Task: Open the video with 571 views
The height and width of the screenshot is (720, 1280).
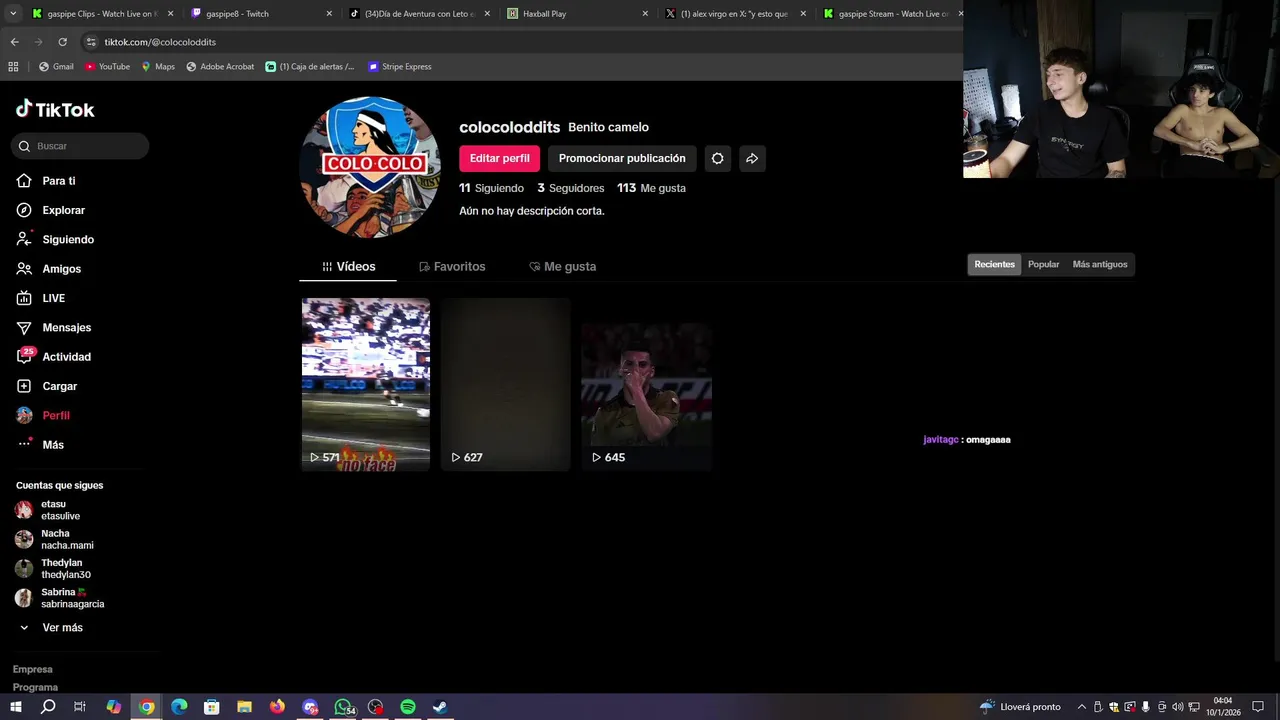Action: [x=366, y=384]
